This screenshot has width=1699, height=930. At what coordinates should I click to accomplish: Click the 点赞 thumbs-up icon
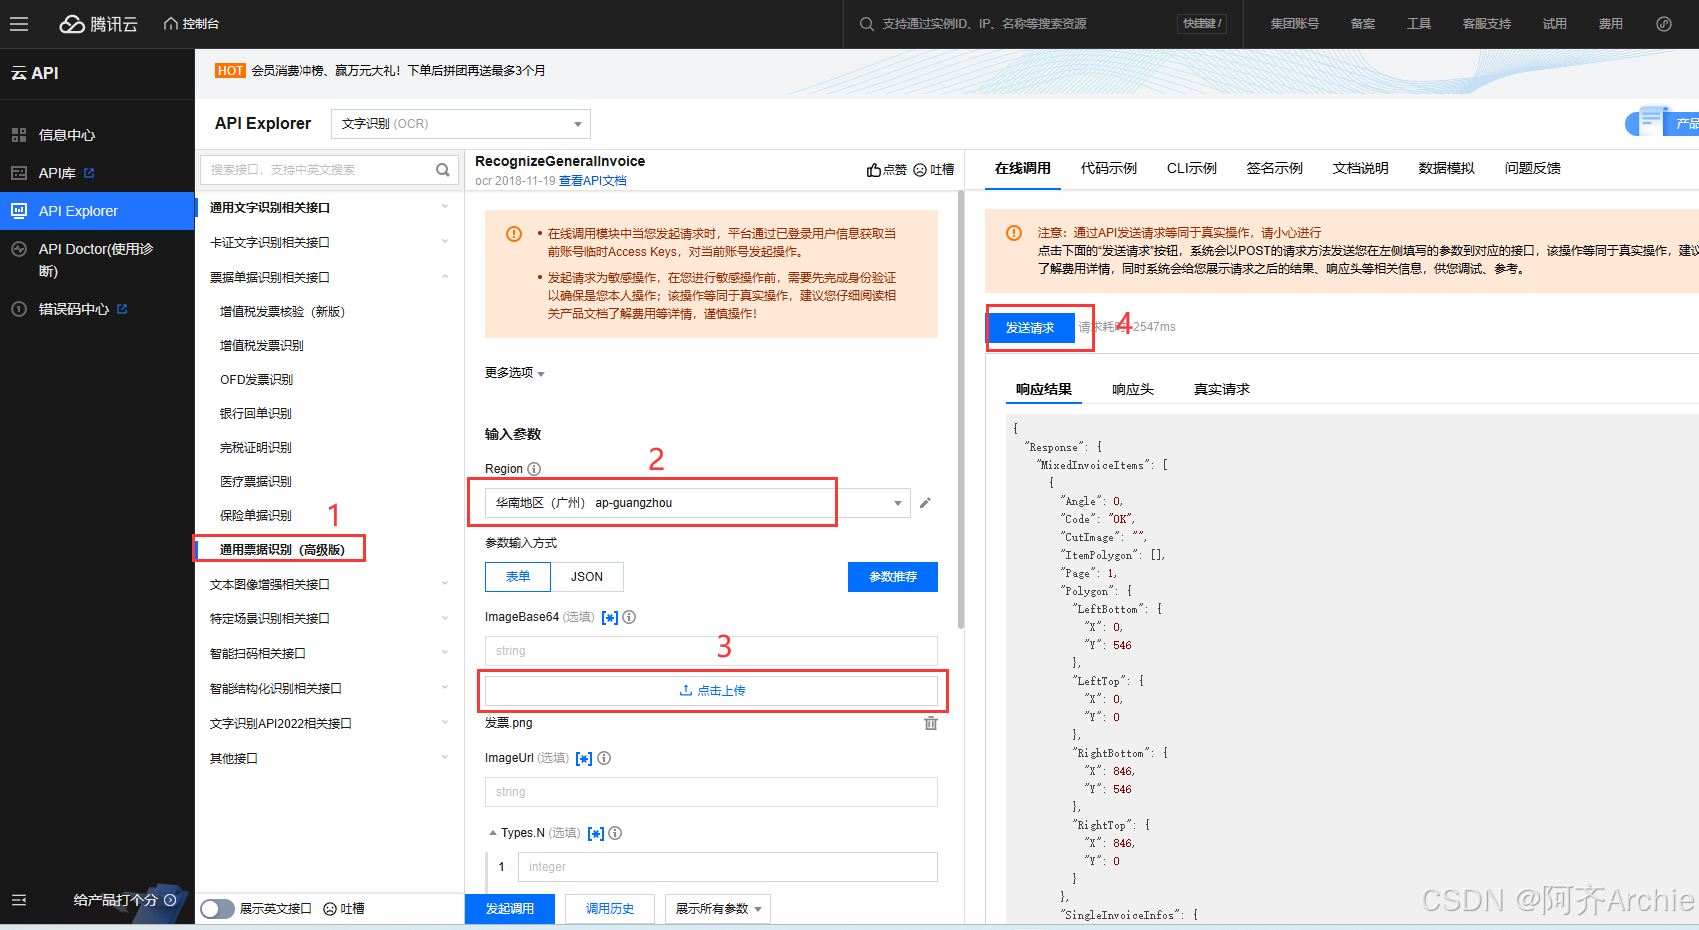point(872,169)
